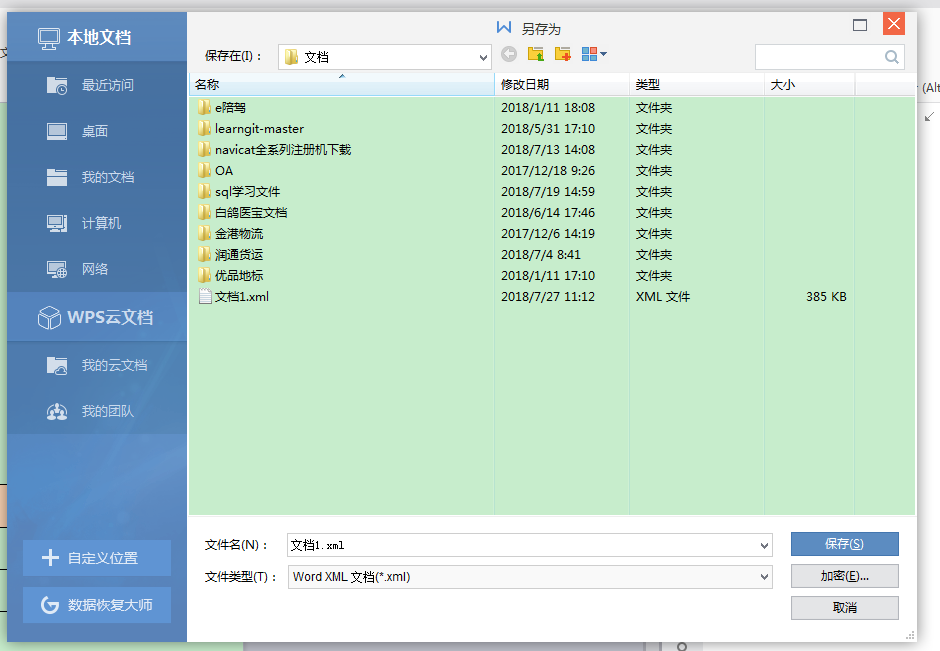Expand the 文件类型 dropdown arrow
The image size is (940, 651).
coord(764,577)
